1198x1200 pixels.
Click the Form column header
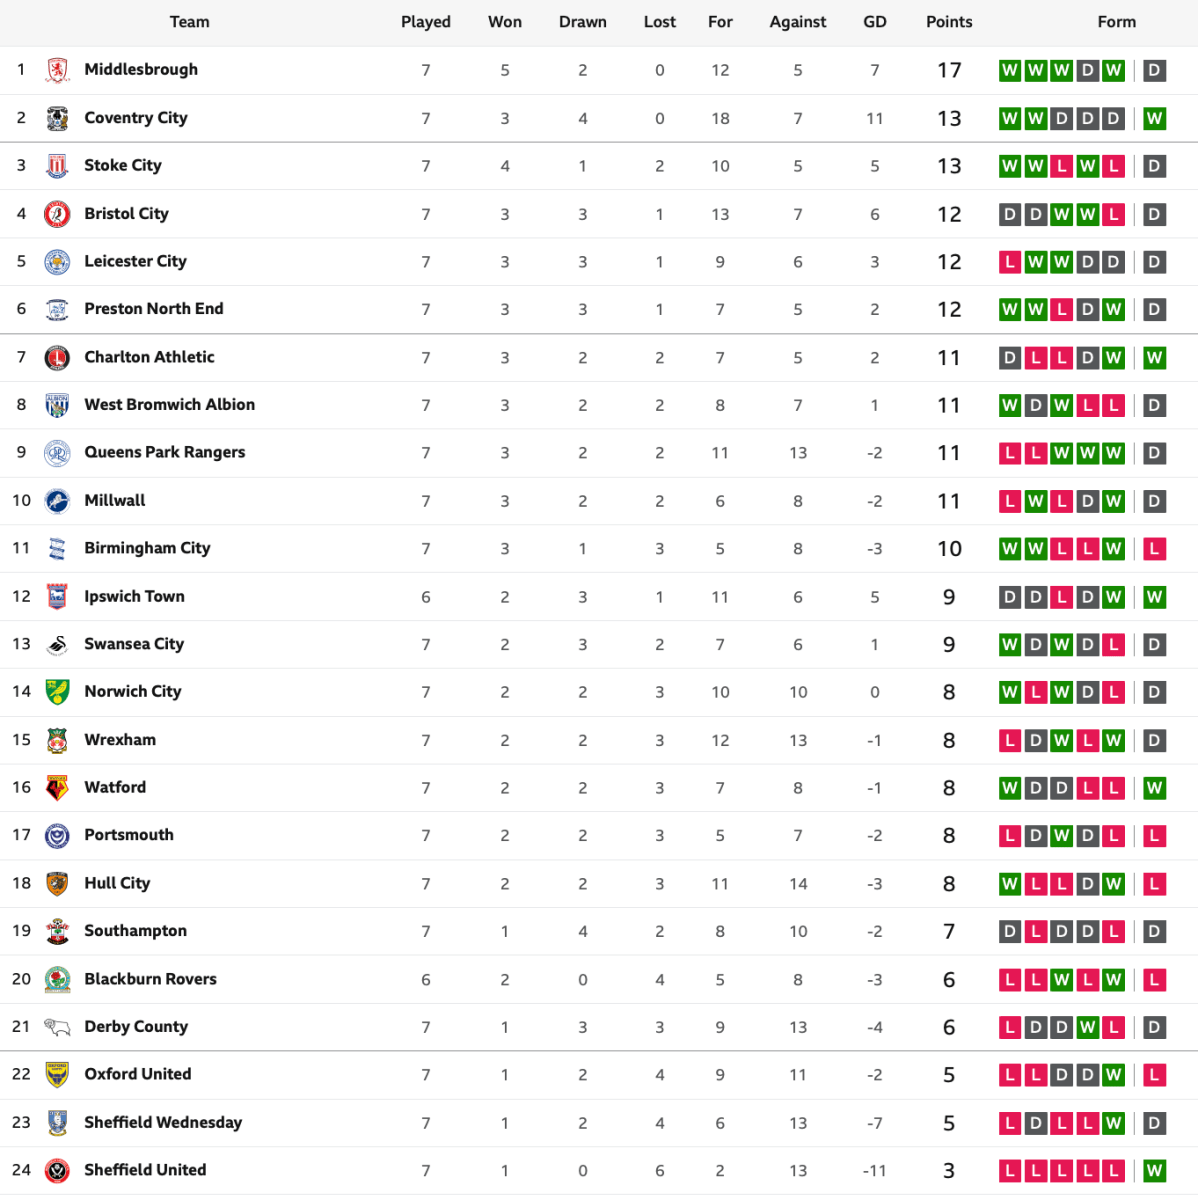(1116, 22)
